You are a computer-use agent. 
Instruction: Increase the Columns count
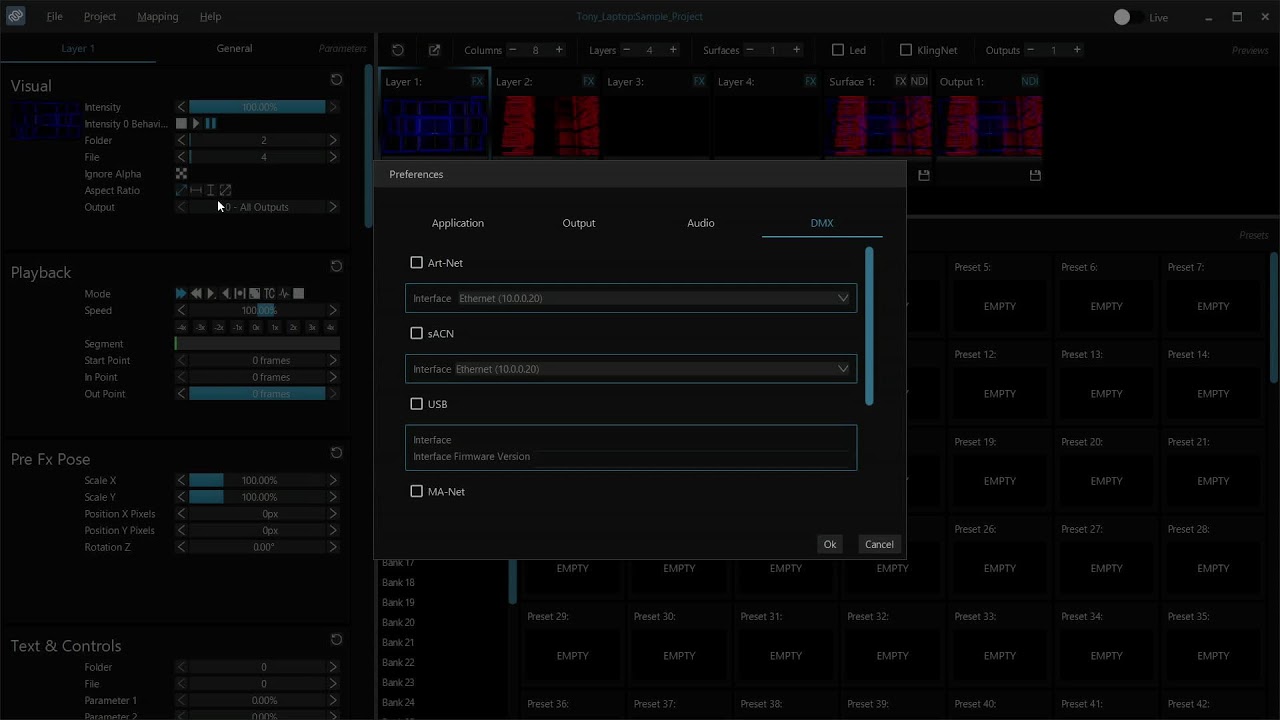[x=559, y=50]
